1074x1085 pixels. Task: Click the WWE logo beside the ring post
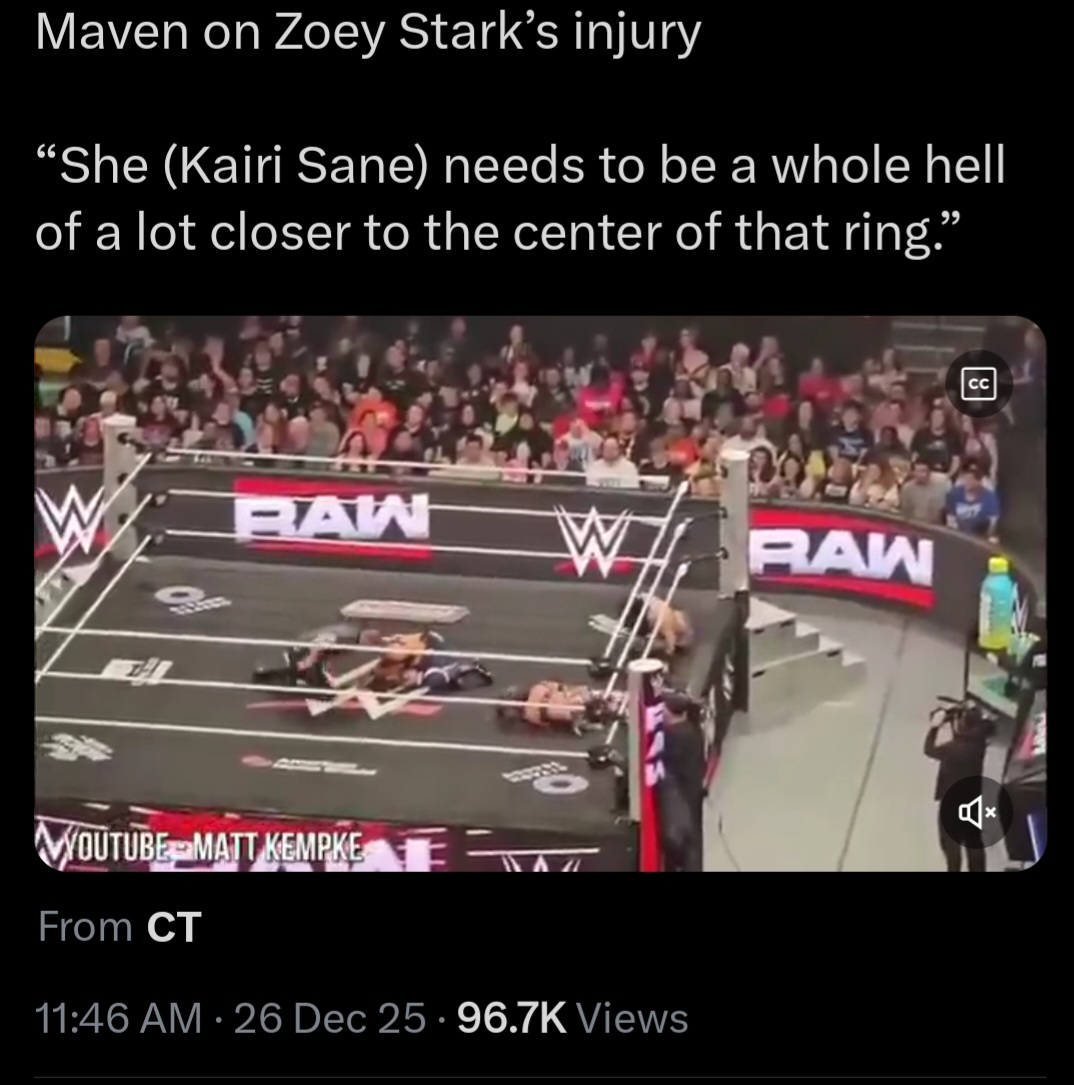[592, 542]
